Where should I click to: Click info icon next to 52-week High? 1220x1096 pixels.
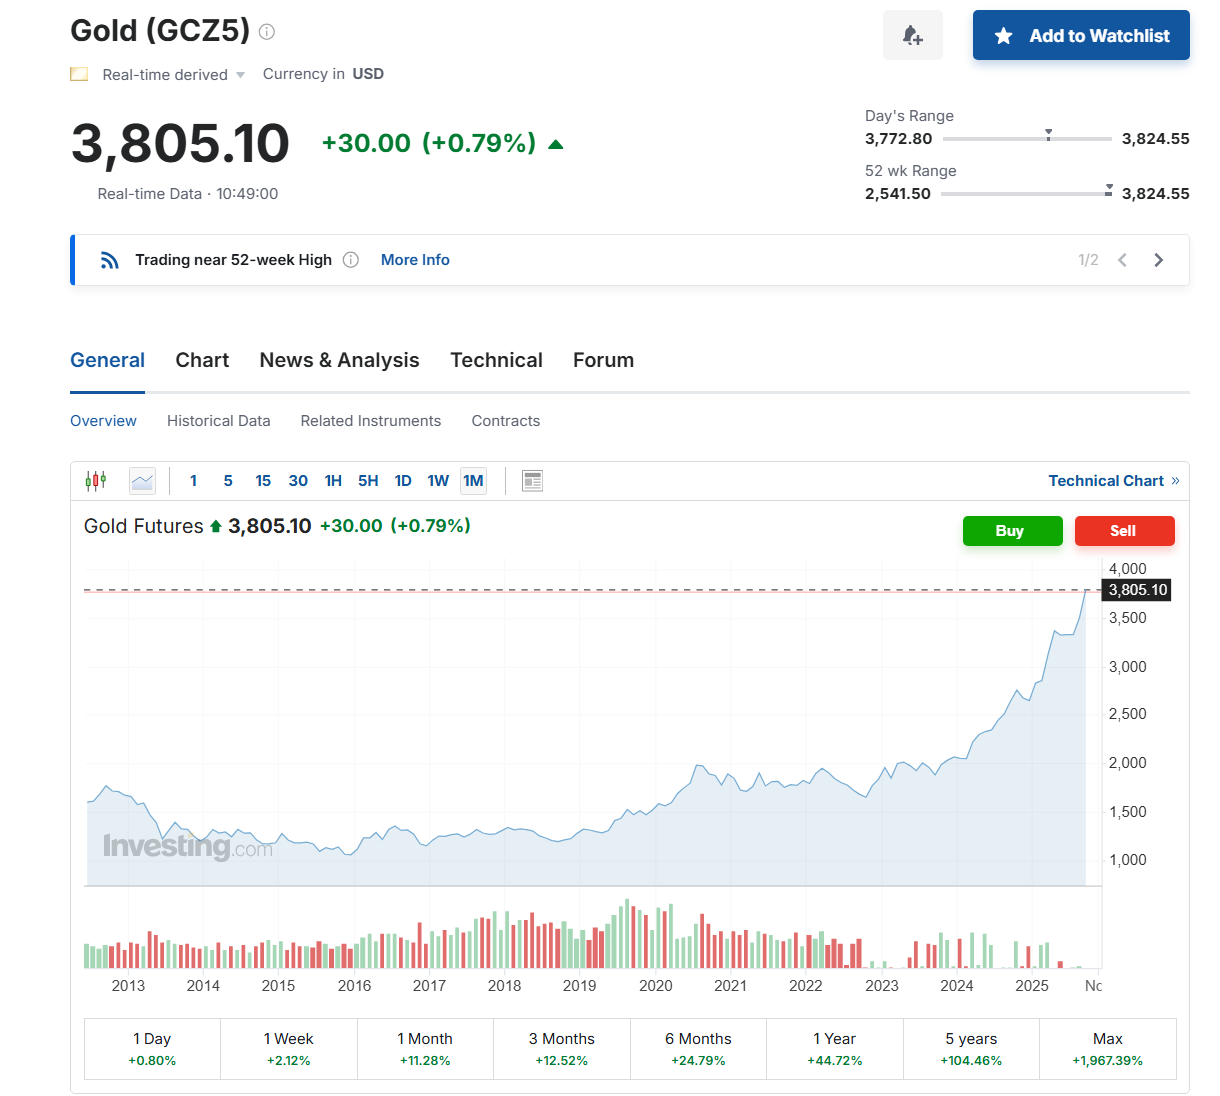click(351, 260)
